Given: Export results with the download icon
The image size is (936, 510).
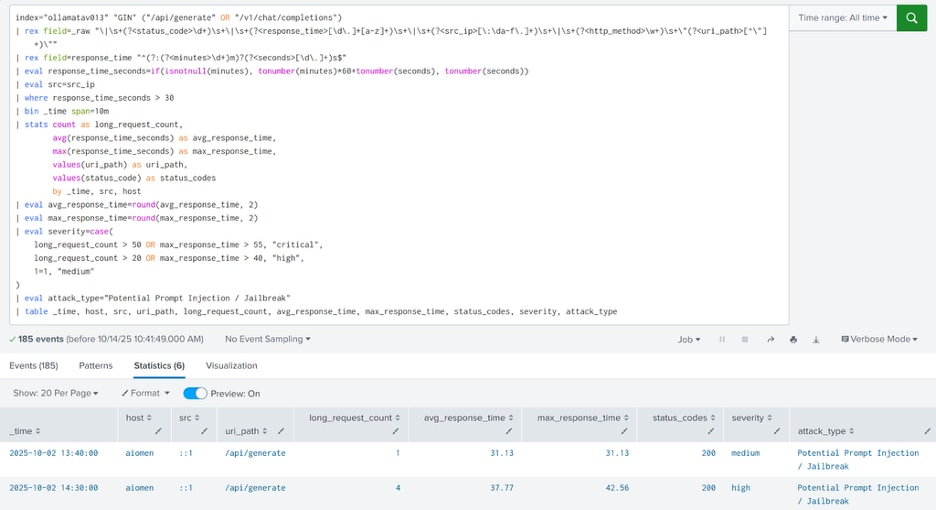Looking at the screenshot, I should pos(816,340).
